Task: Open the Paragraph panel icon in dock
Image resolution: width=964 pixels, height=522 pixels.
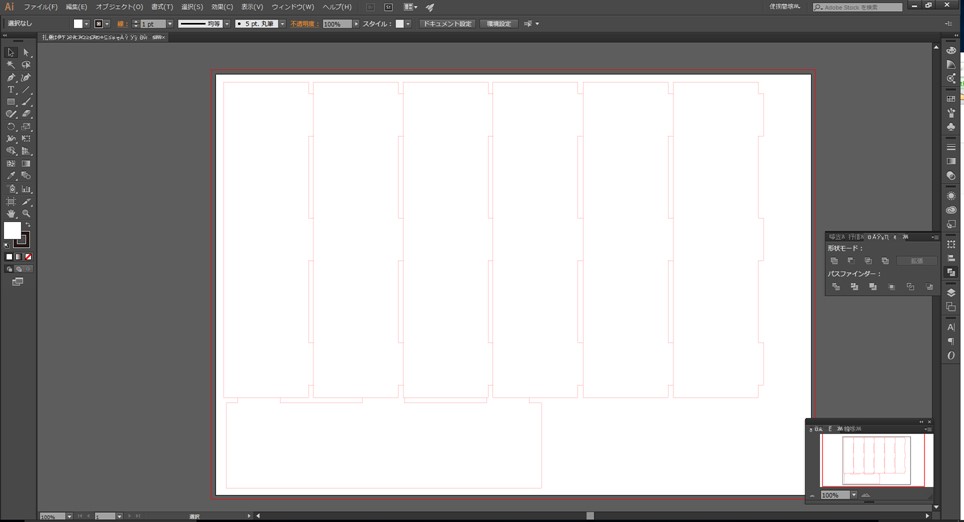Action: tap(951, 341)
